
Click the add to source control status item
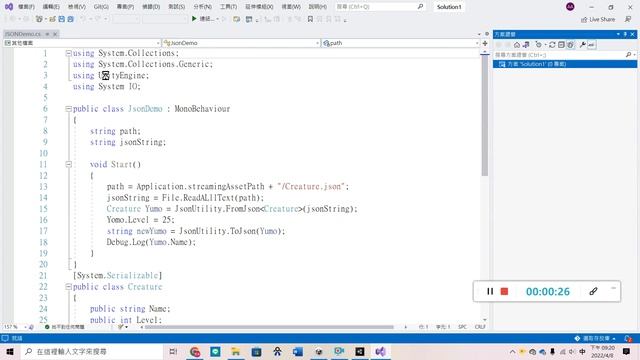[595, 338]
